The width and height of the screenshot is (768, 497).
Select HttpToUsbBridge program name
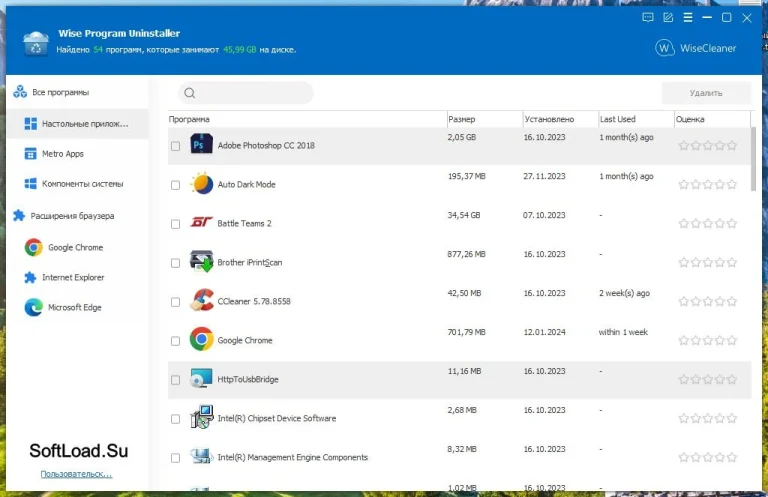click(248, 379)
